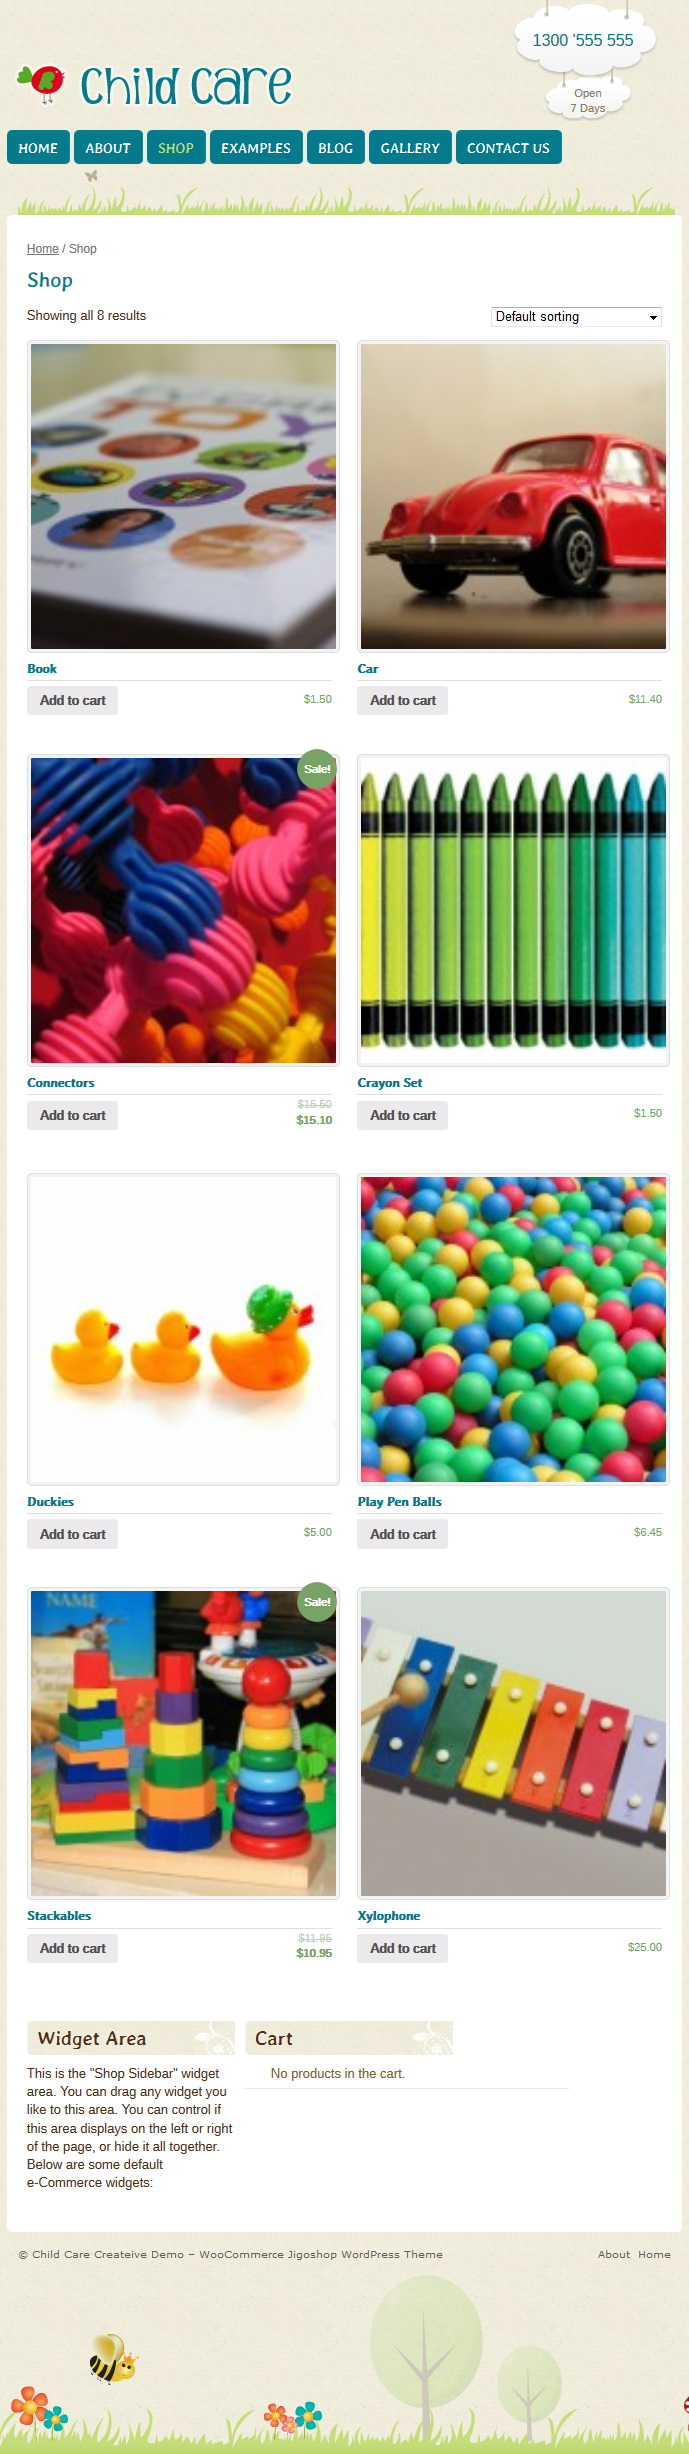Follow the Home breadcrumb link
The image size is (689, 2454).
[x=43, y=249]
